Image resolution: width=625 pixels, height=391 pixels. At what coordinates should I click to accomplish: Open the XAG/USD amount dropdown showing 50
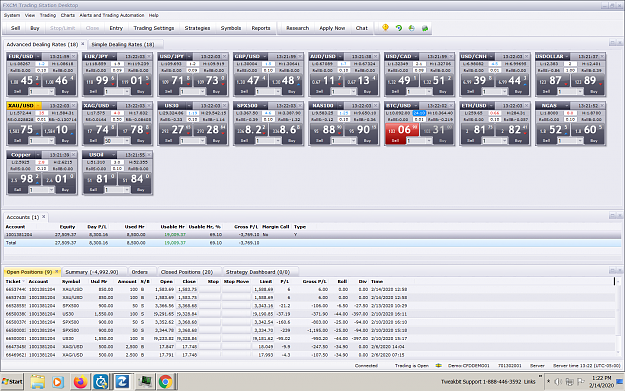click(x=127, y=141)
